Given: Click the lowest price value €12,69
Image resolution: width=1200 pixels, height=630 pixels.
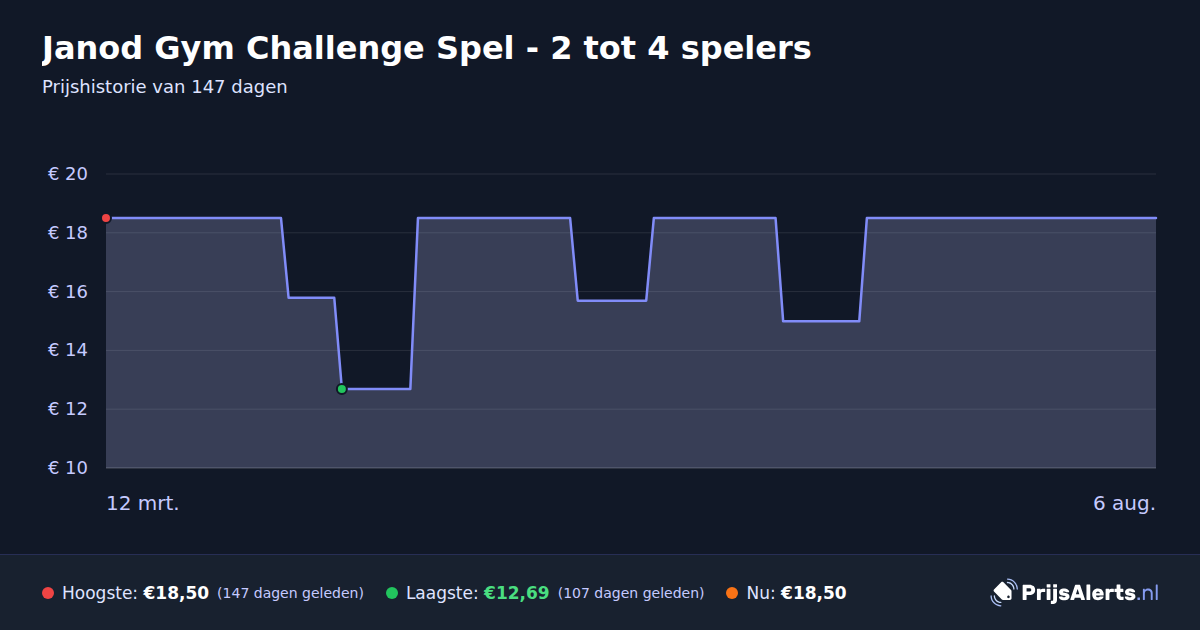Looking at the screenshot, I should tap(516, 593).
